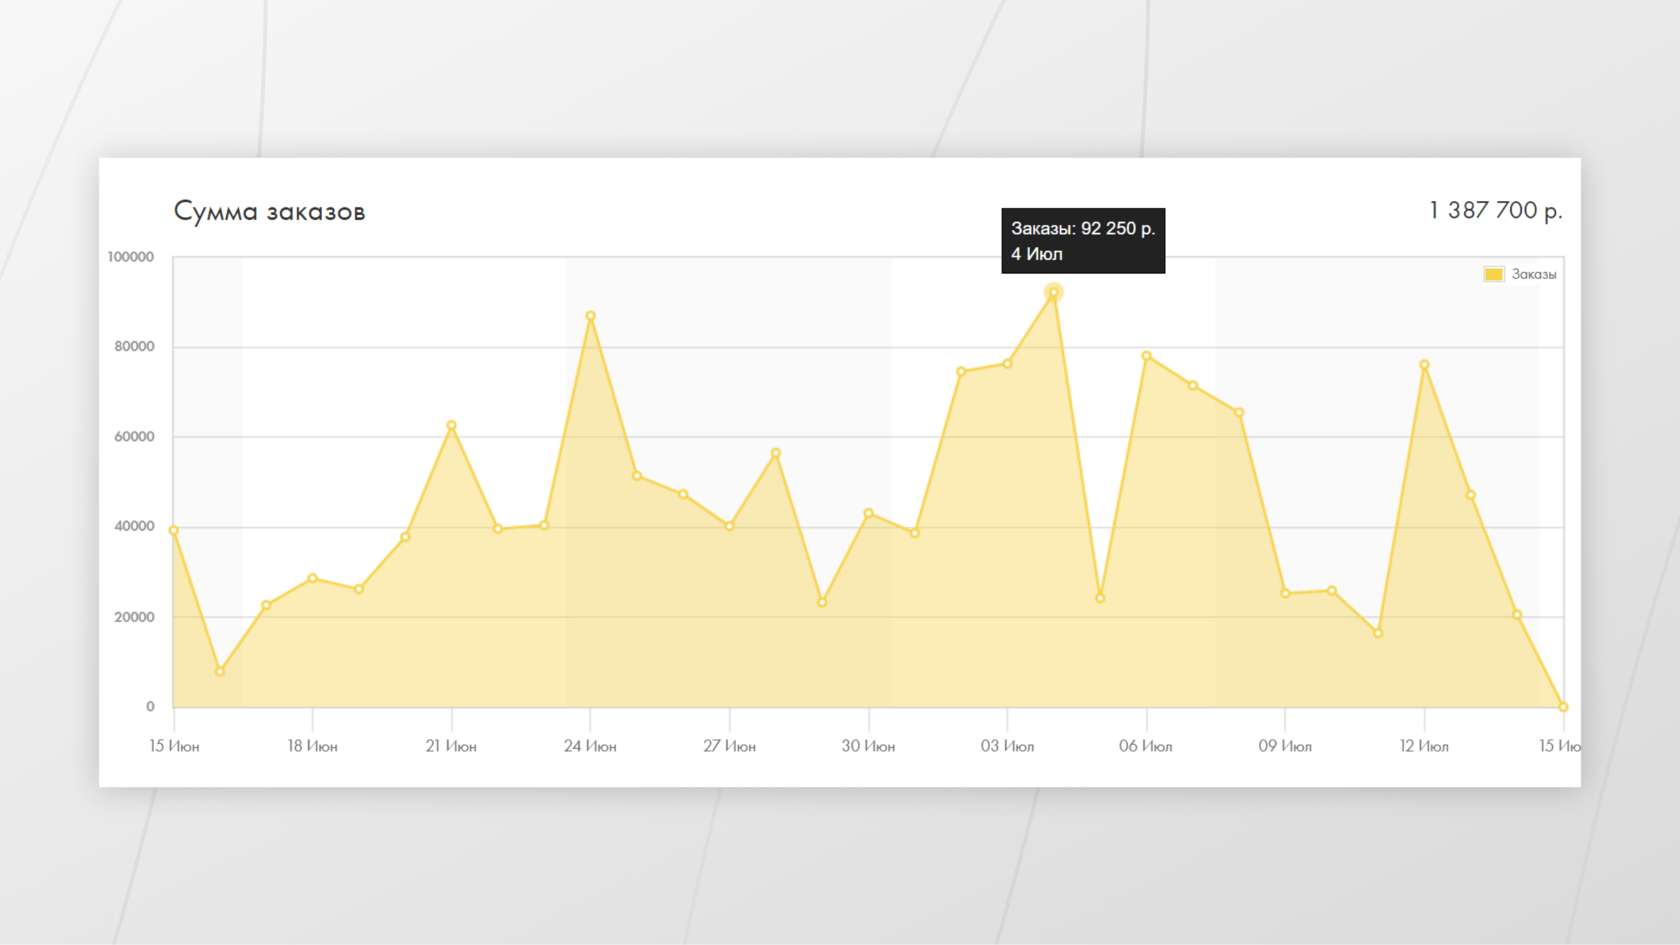Click the 14 Июл data point
This screenshot has width=1680, height=945.
tap(1517, 615)
